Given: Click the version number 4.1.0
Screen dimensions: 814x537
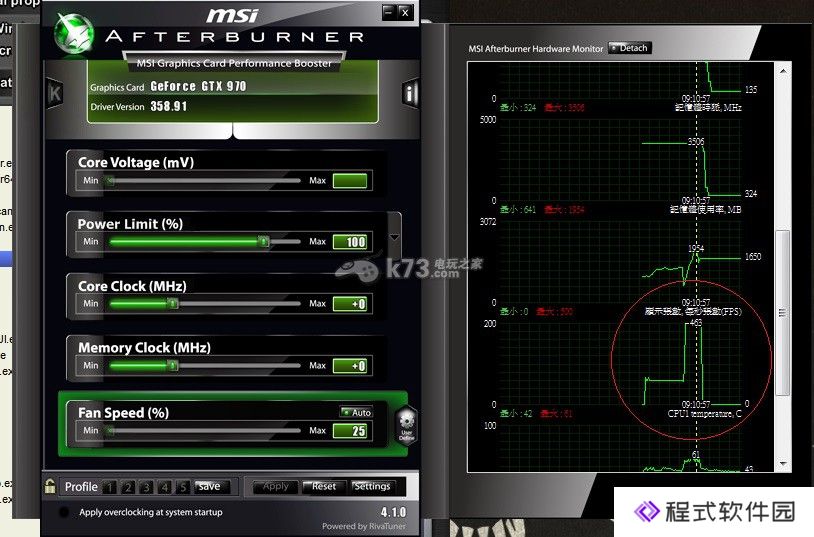Looking at the screenshot, I should point(394,512).
